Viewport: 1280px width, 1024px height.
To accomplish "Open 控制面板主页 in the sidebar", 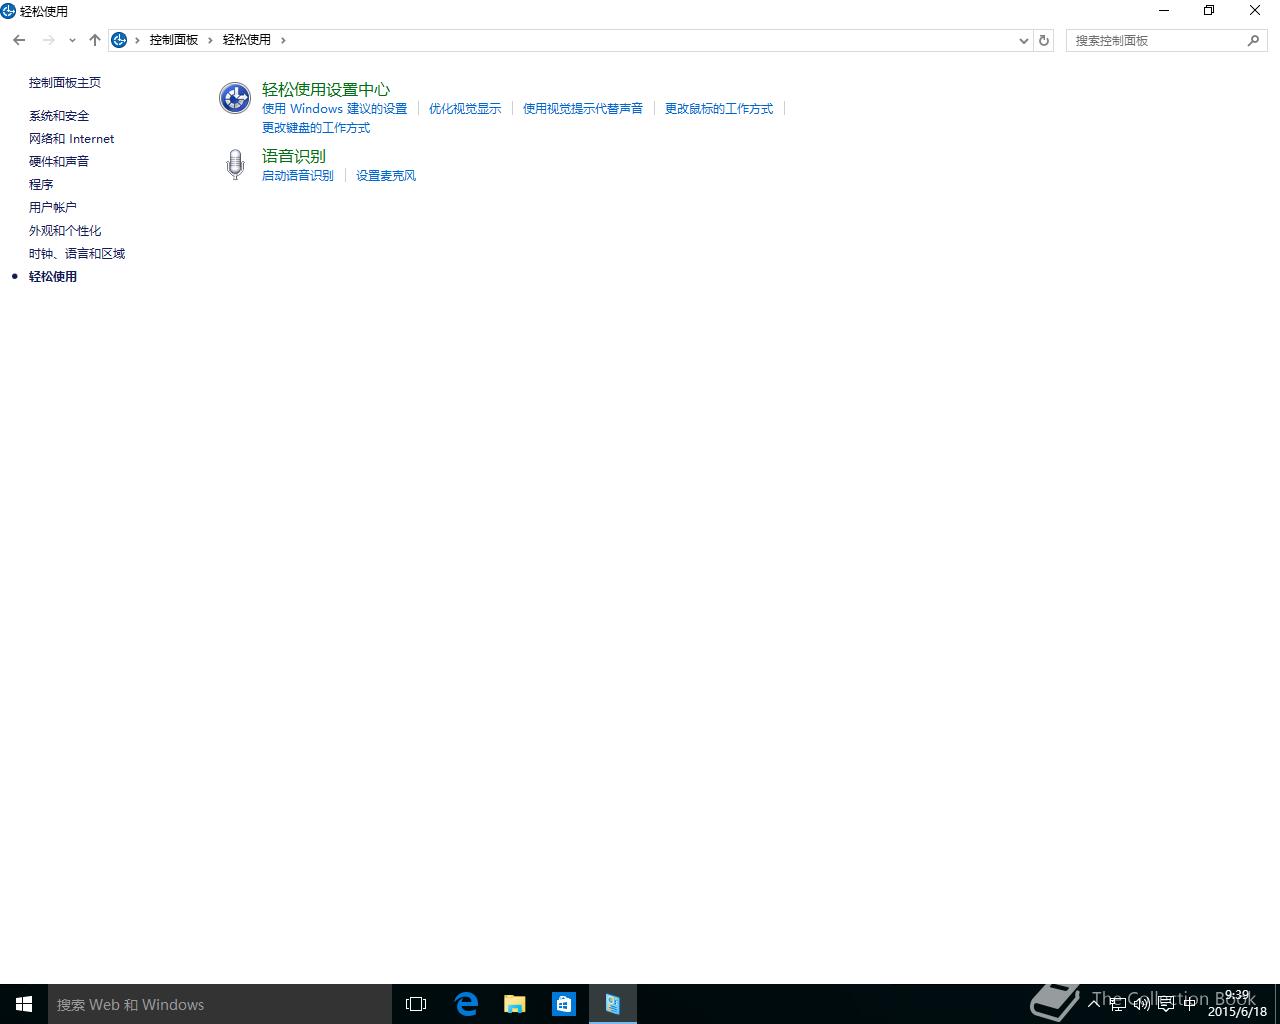I will coord(65,83).
